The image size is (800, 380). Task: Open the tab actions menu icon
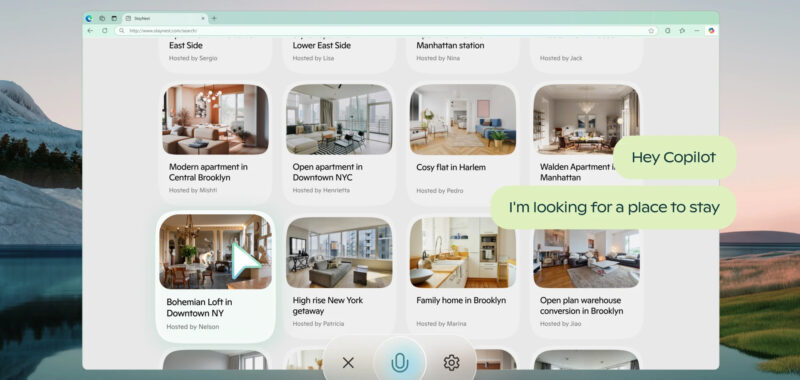[114, 18]
